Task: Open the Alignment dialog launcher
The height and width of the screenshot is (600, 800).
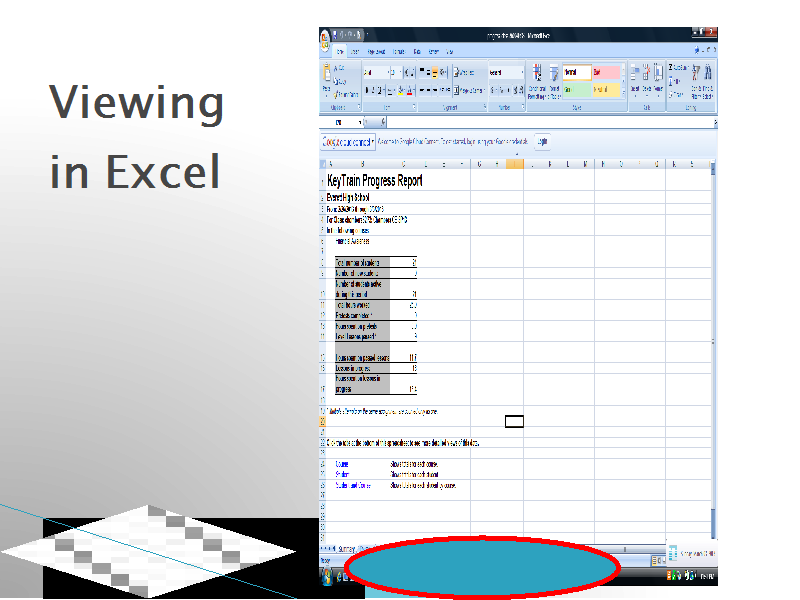Action: click(485, 107)
